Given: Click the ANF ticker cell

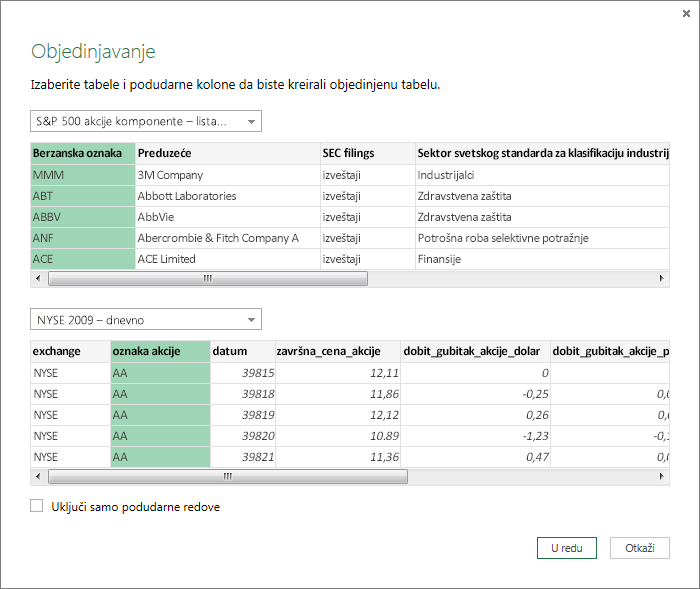Looking at the screenshot, I should pos(83,238).
